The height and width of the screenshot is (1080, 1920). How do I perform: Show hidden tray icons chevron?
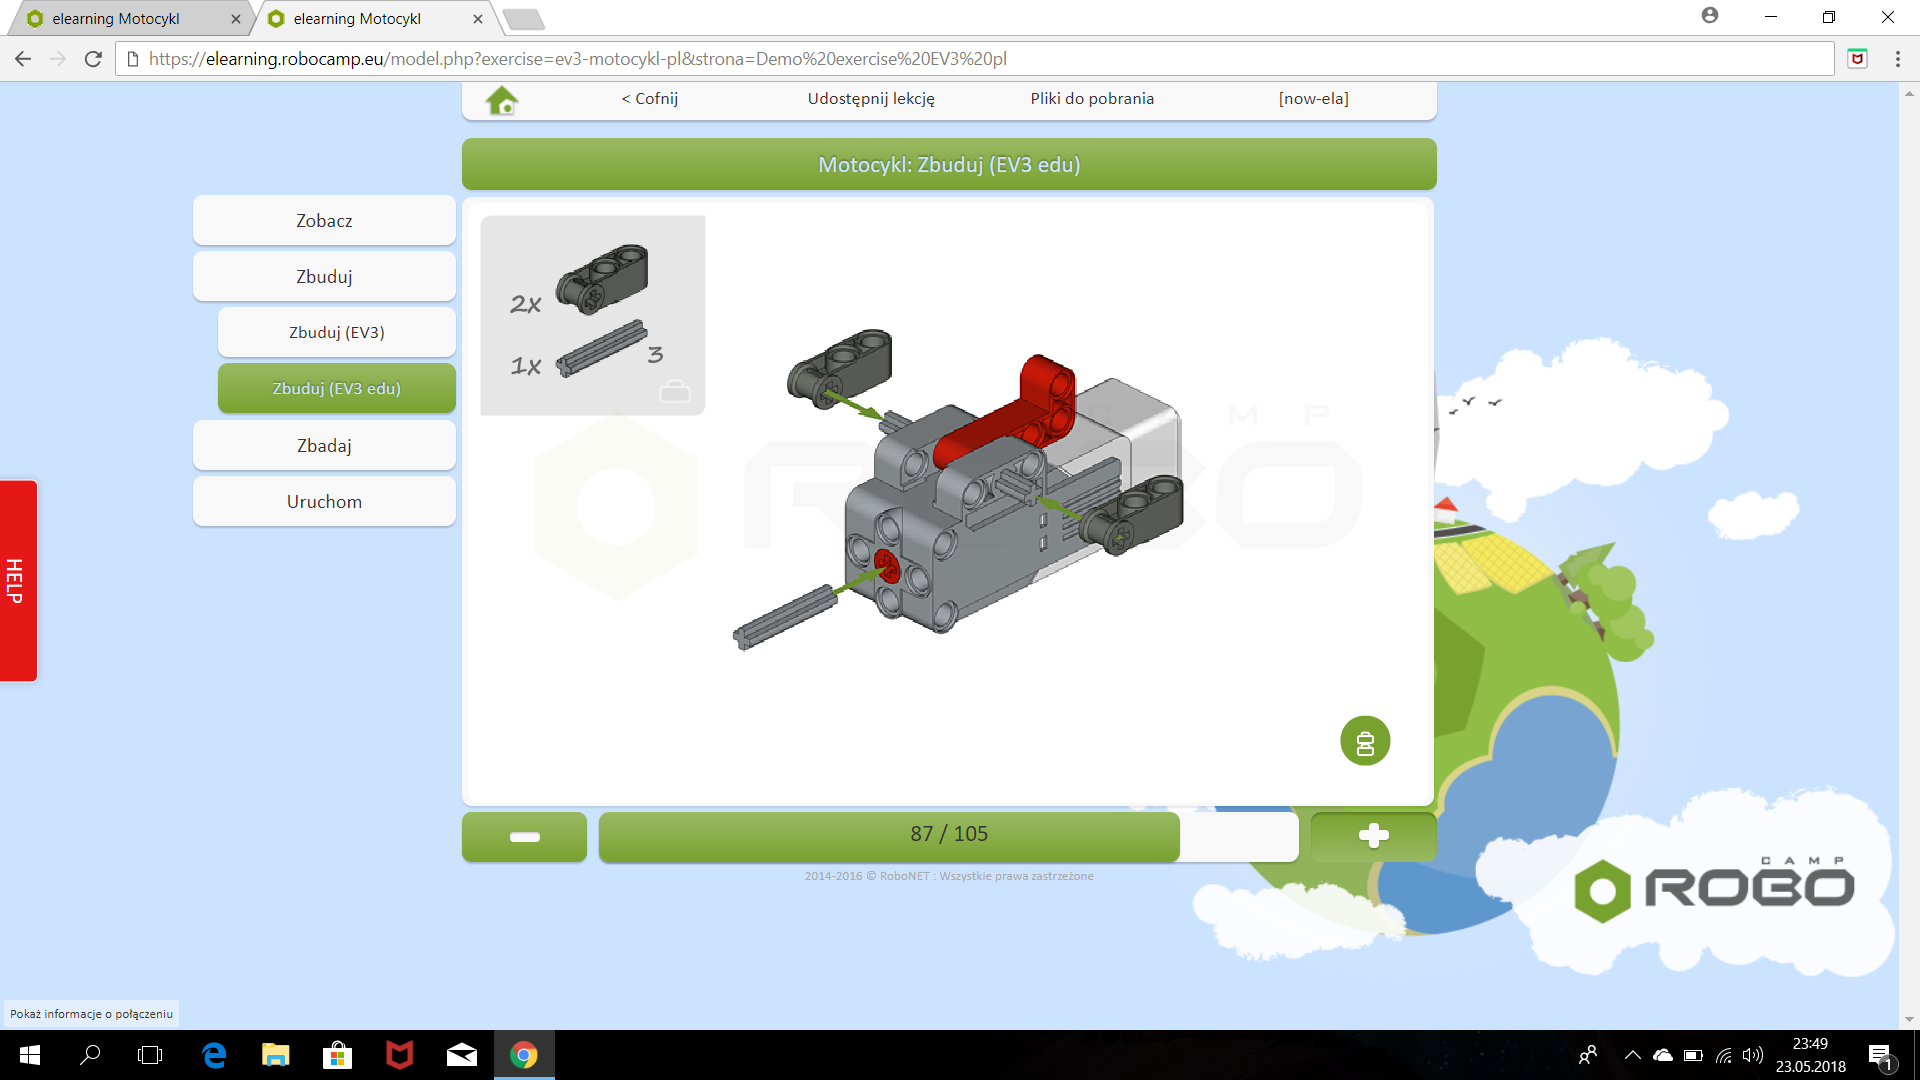1632,1055
